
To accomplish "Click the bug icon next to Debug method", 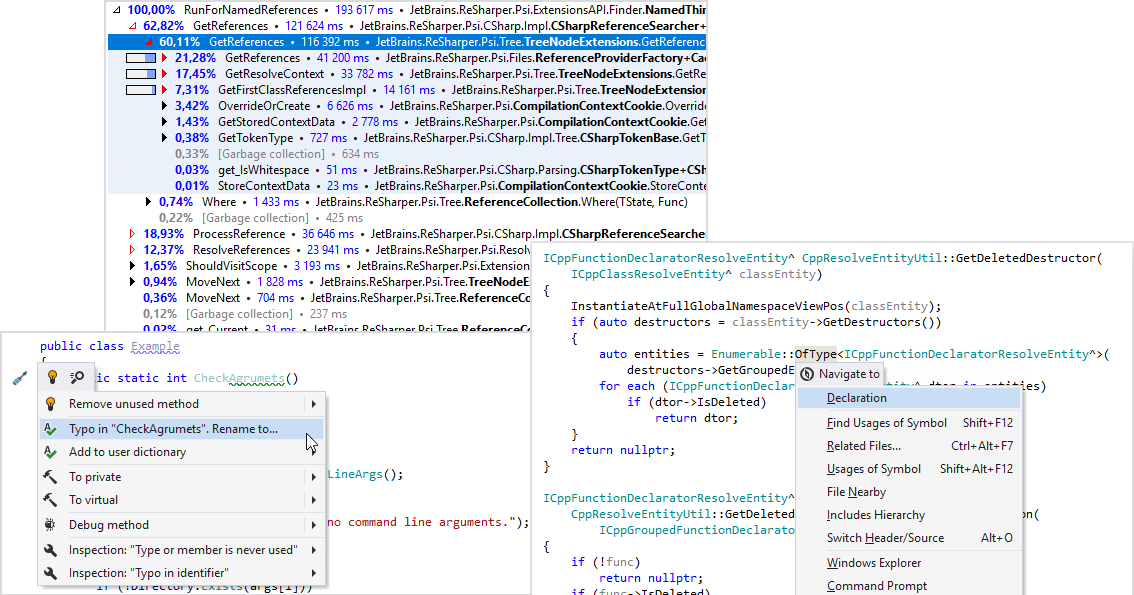I will [50, 525].
